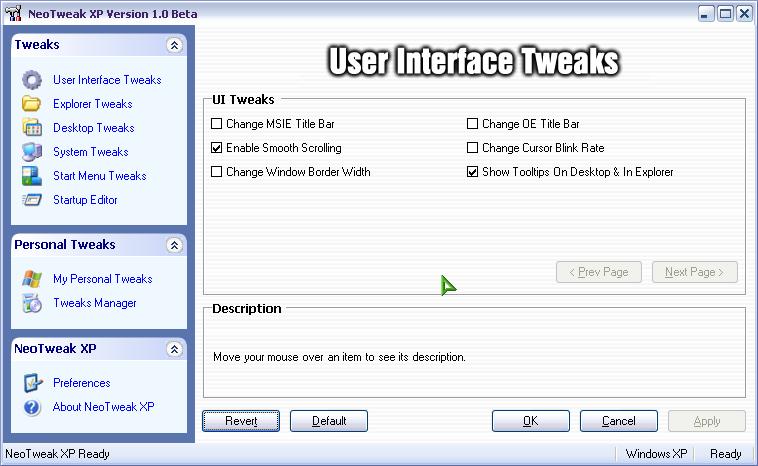Click the Prev Page button

[599, 272]
